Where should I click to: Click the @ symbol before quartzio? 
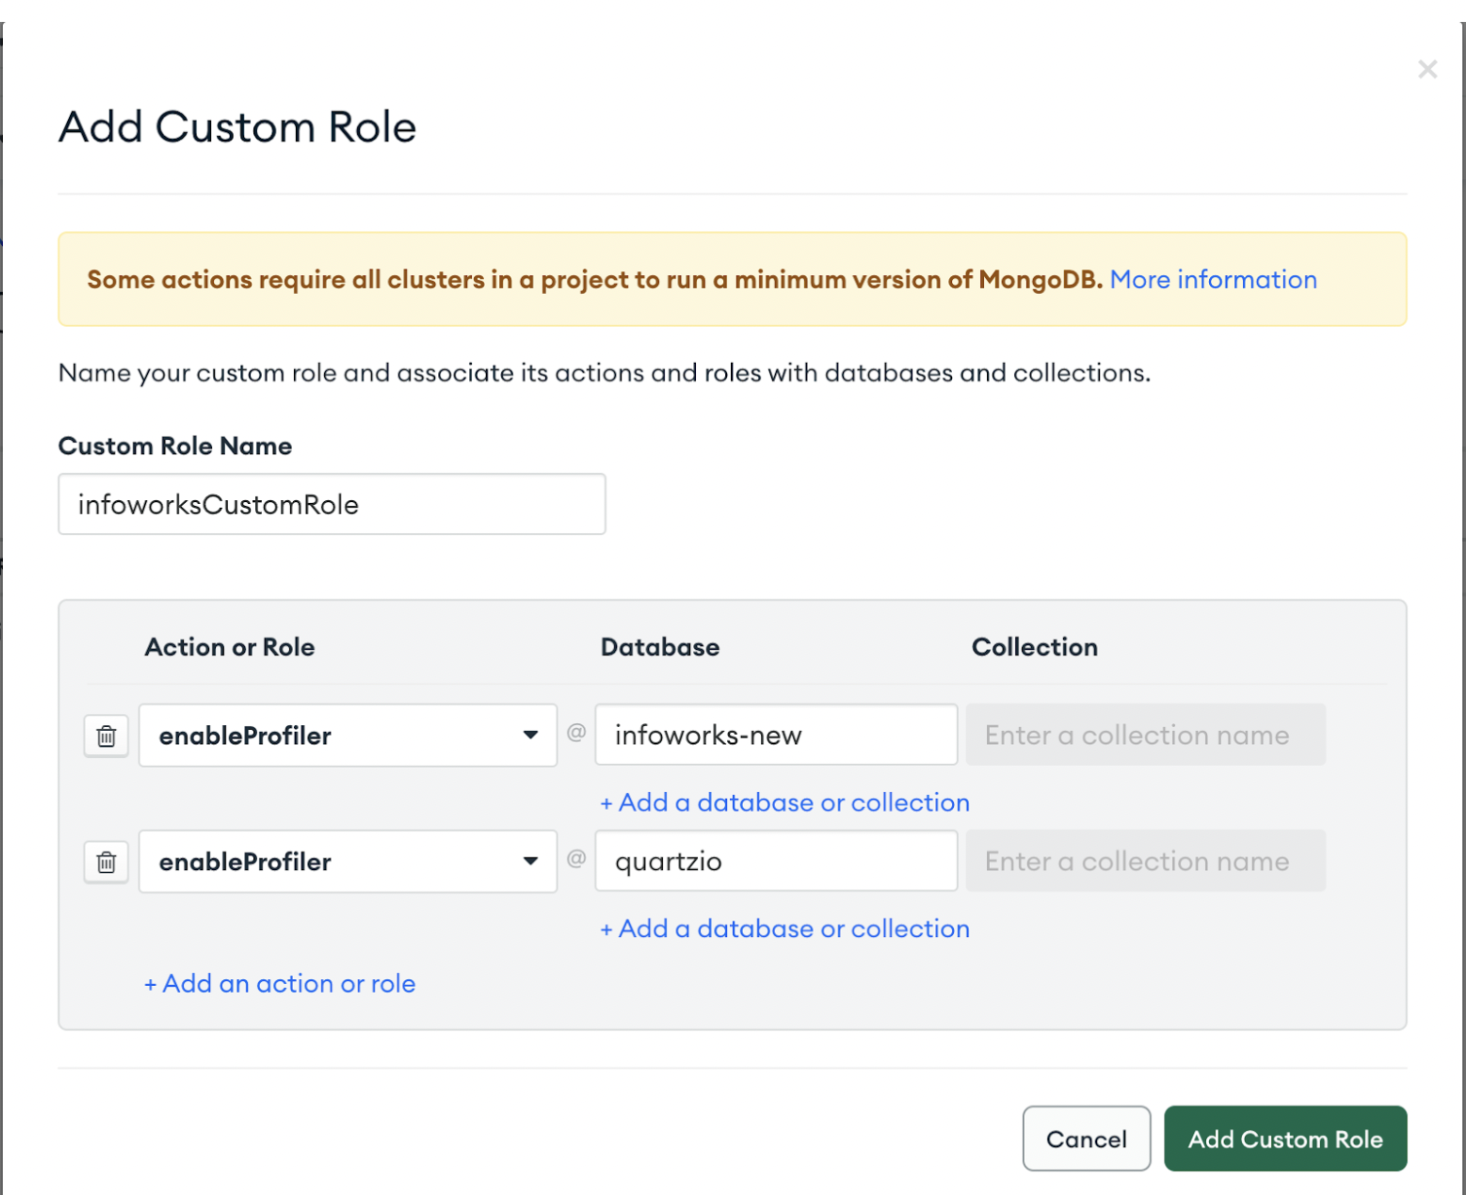(x=576, y=859)
